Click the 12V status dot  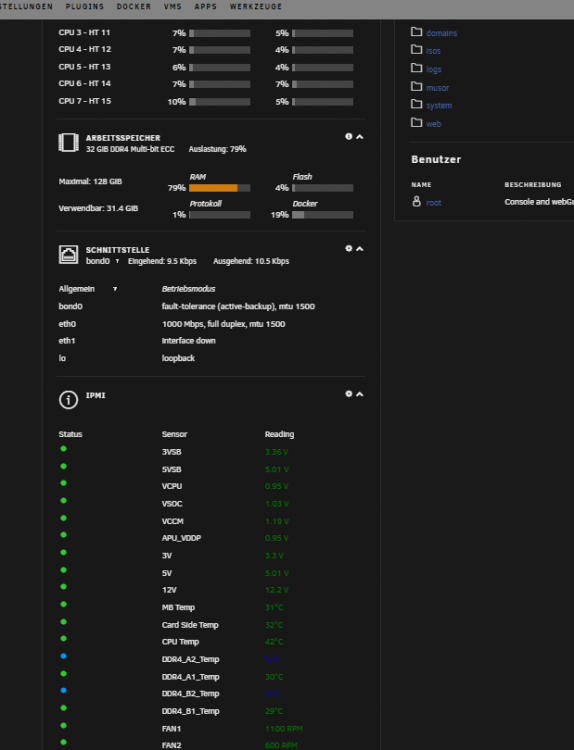click(63, 587)
